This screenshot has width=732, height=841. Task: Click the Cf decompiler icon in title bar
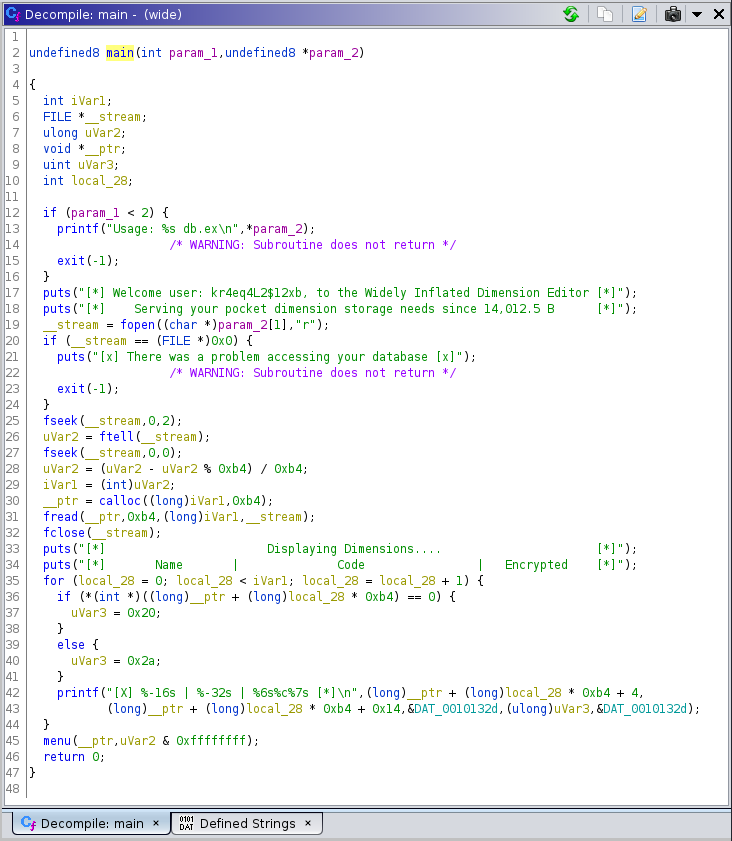click(14, 14)
